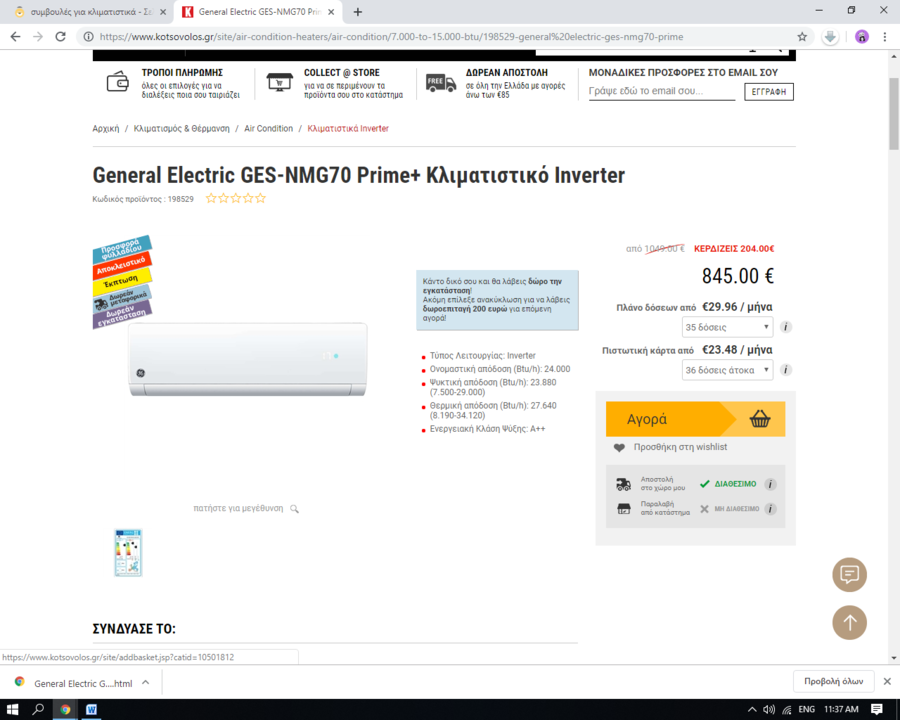Screen dimensions: 900x720
Task: Click the Εκπτωση yellow promo badge
Action: click(122, 280)
